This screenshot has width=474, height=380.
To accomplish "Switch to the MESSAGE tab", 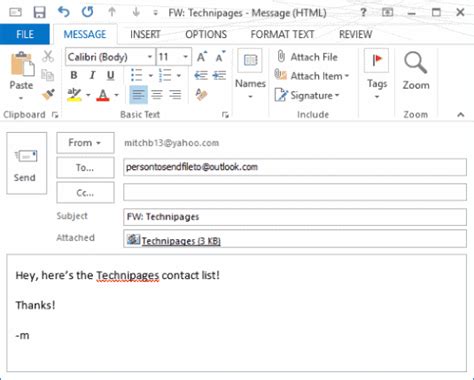I will (85, 34).
